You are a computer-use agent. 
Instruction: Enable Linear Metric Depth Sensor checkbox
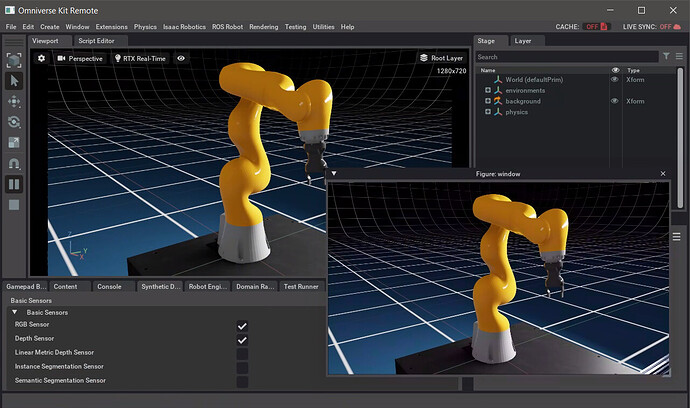[x=242, y=354]
